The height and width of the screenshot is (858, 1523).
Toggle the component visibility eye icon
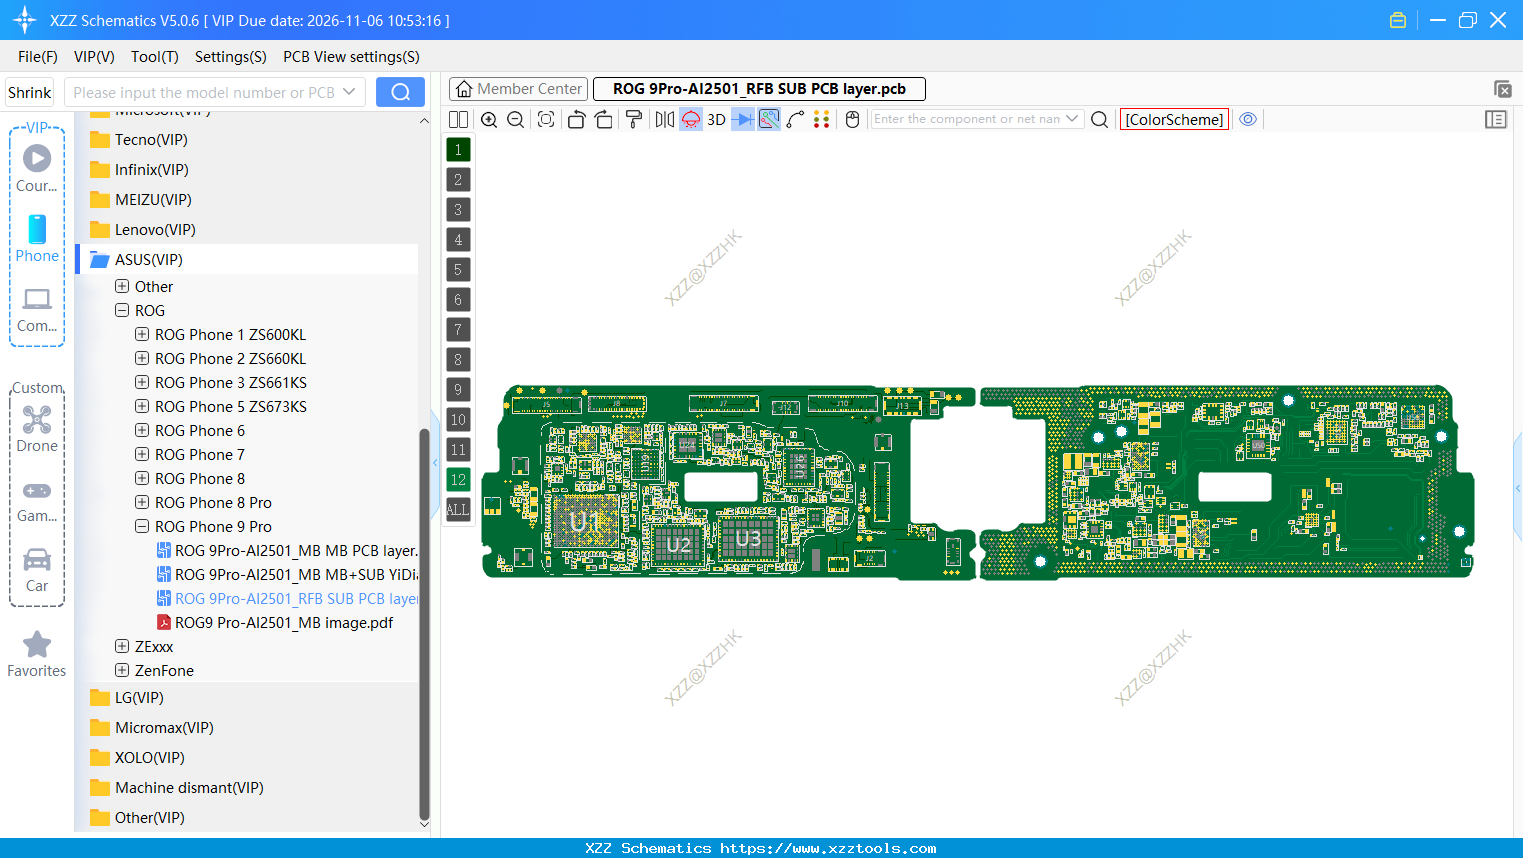pos(1247,119)
